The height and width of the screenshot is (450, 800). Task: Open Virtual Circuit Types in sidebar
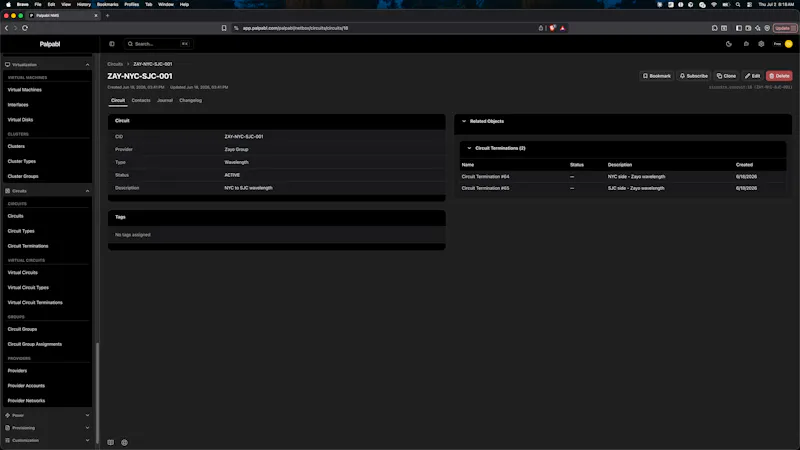[28, 288]
